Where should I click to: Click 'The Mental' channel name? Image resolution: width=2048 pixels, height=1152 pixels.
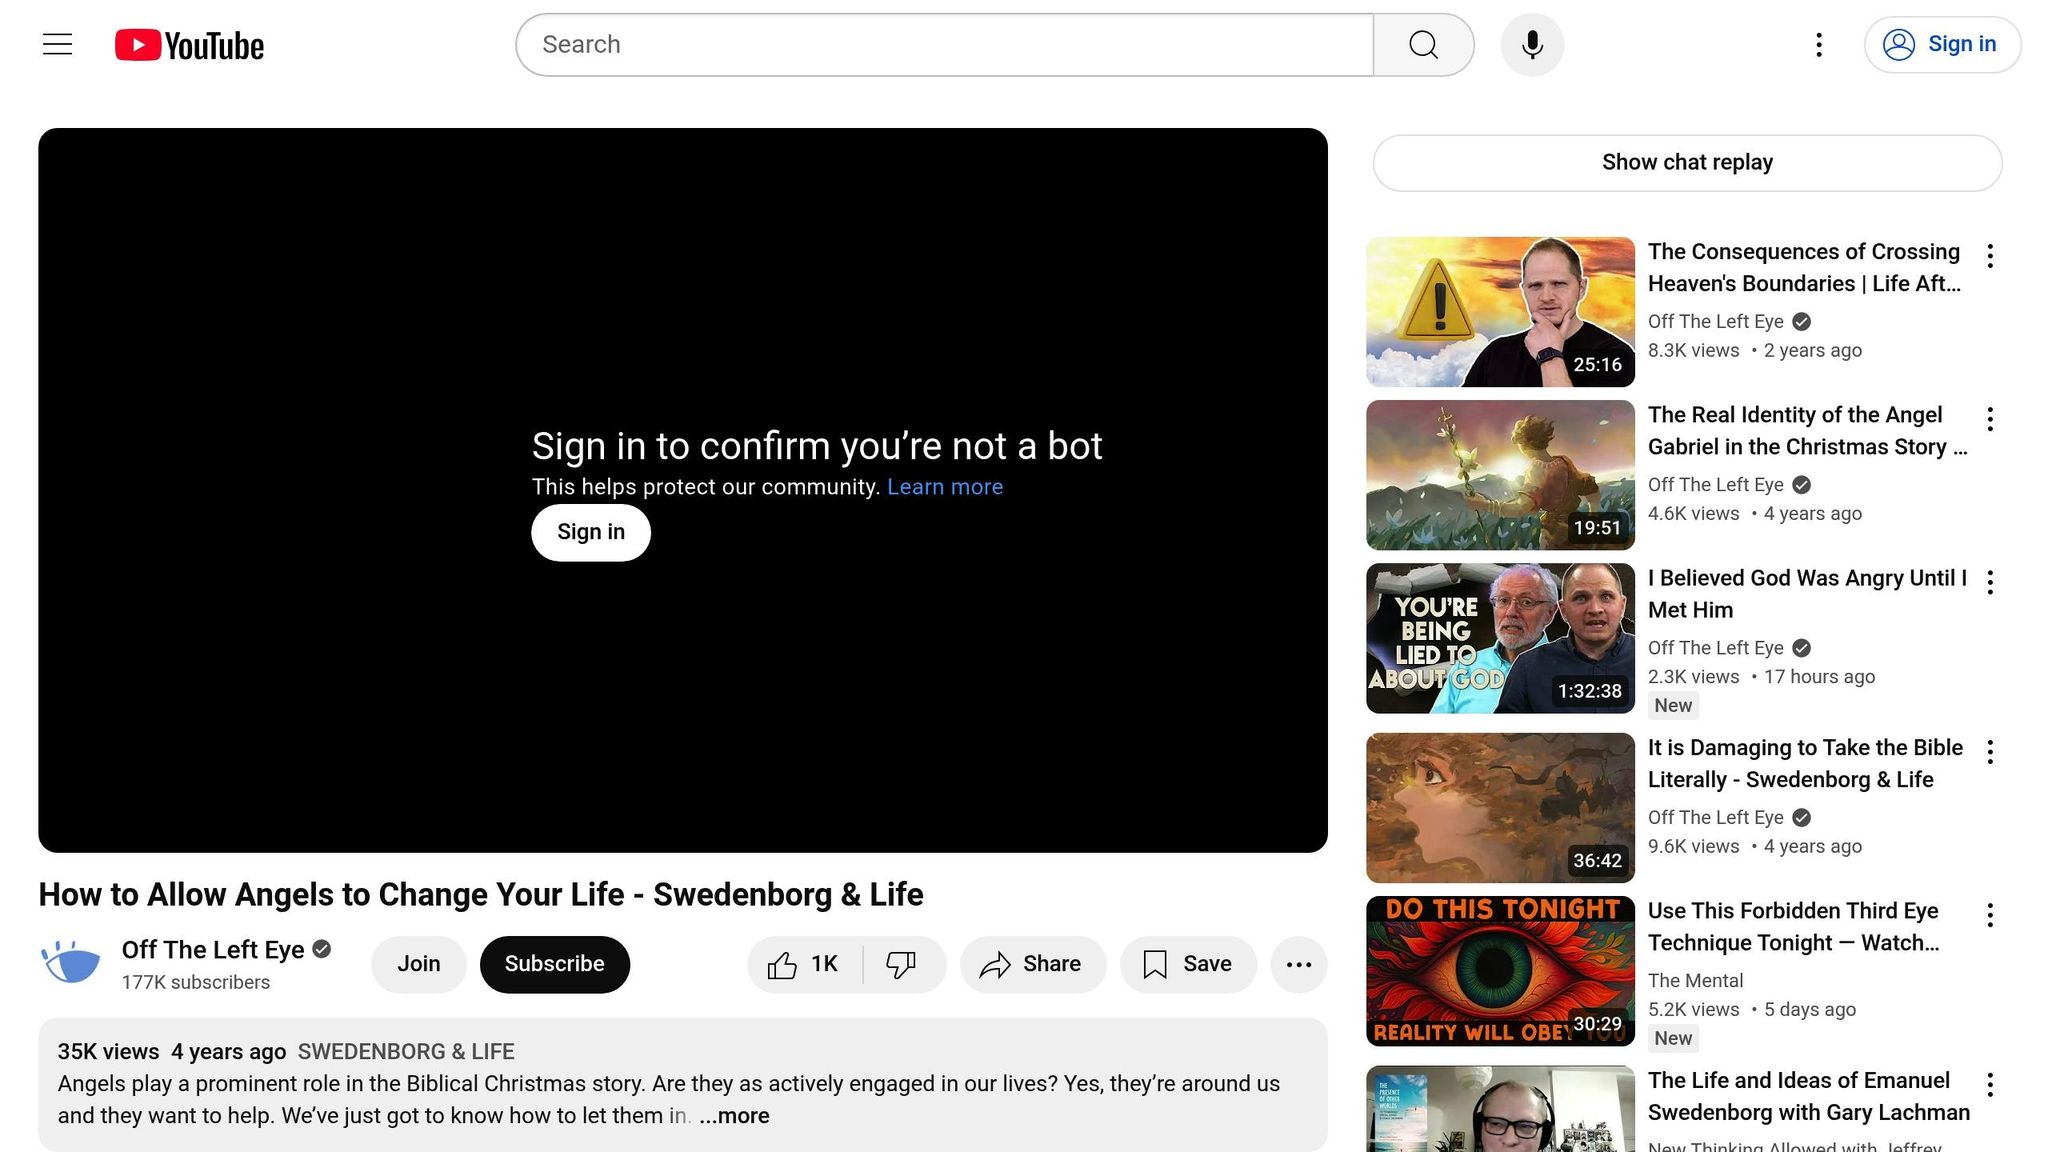point(1695,981)
